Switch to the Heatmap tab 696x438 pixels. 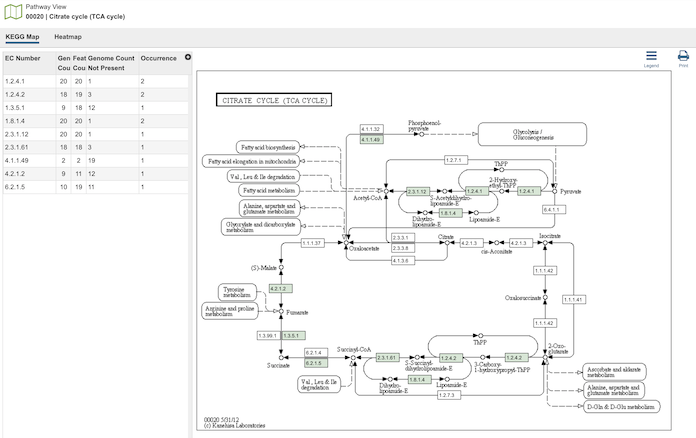point(68,37)
